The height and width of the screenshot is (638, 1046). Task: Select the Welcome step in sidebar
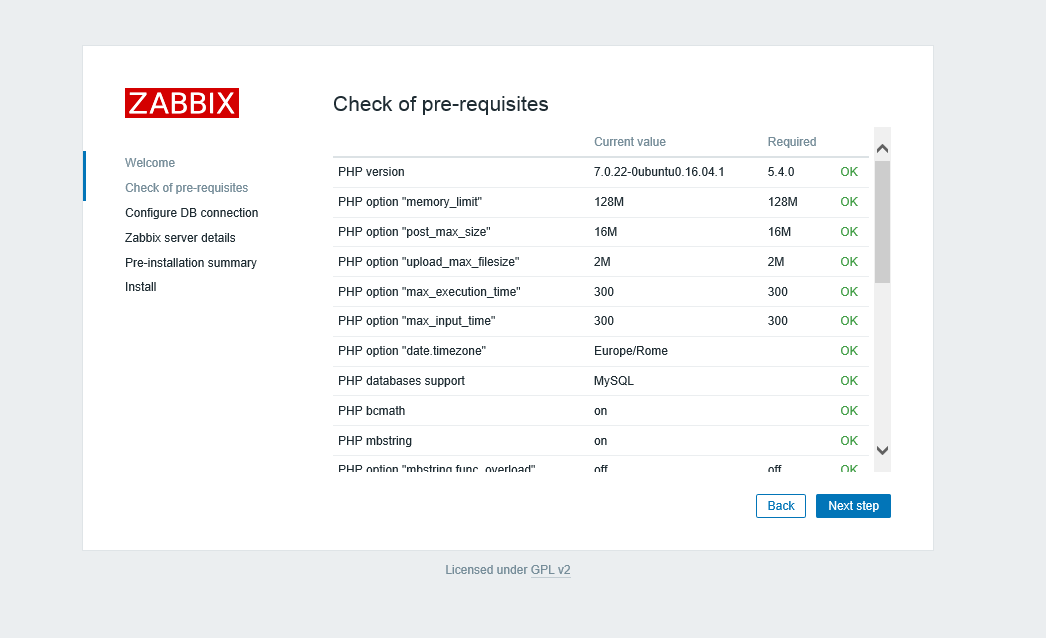150,163
